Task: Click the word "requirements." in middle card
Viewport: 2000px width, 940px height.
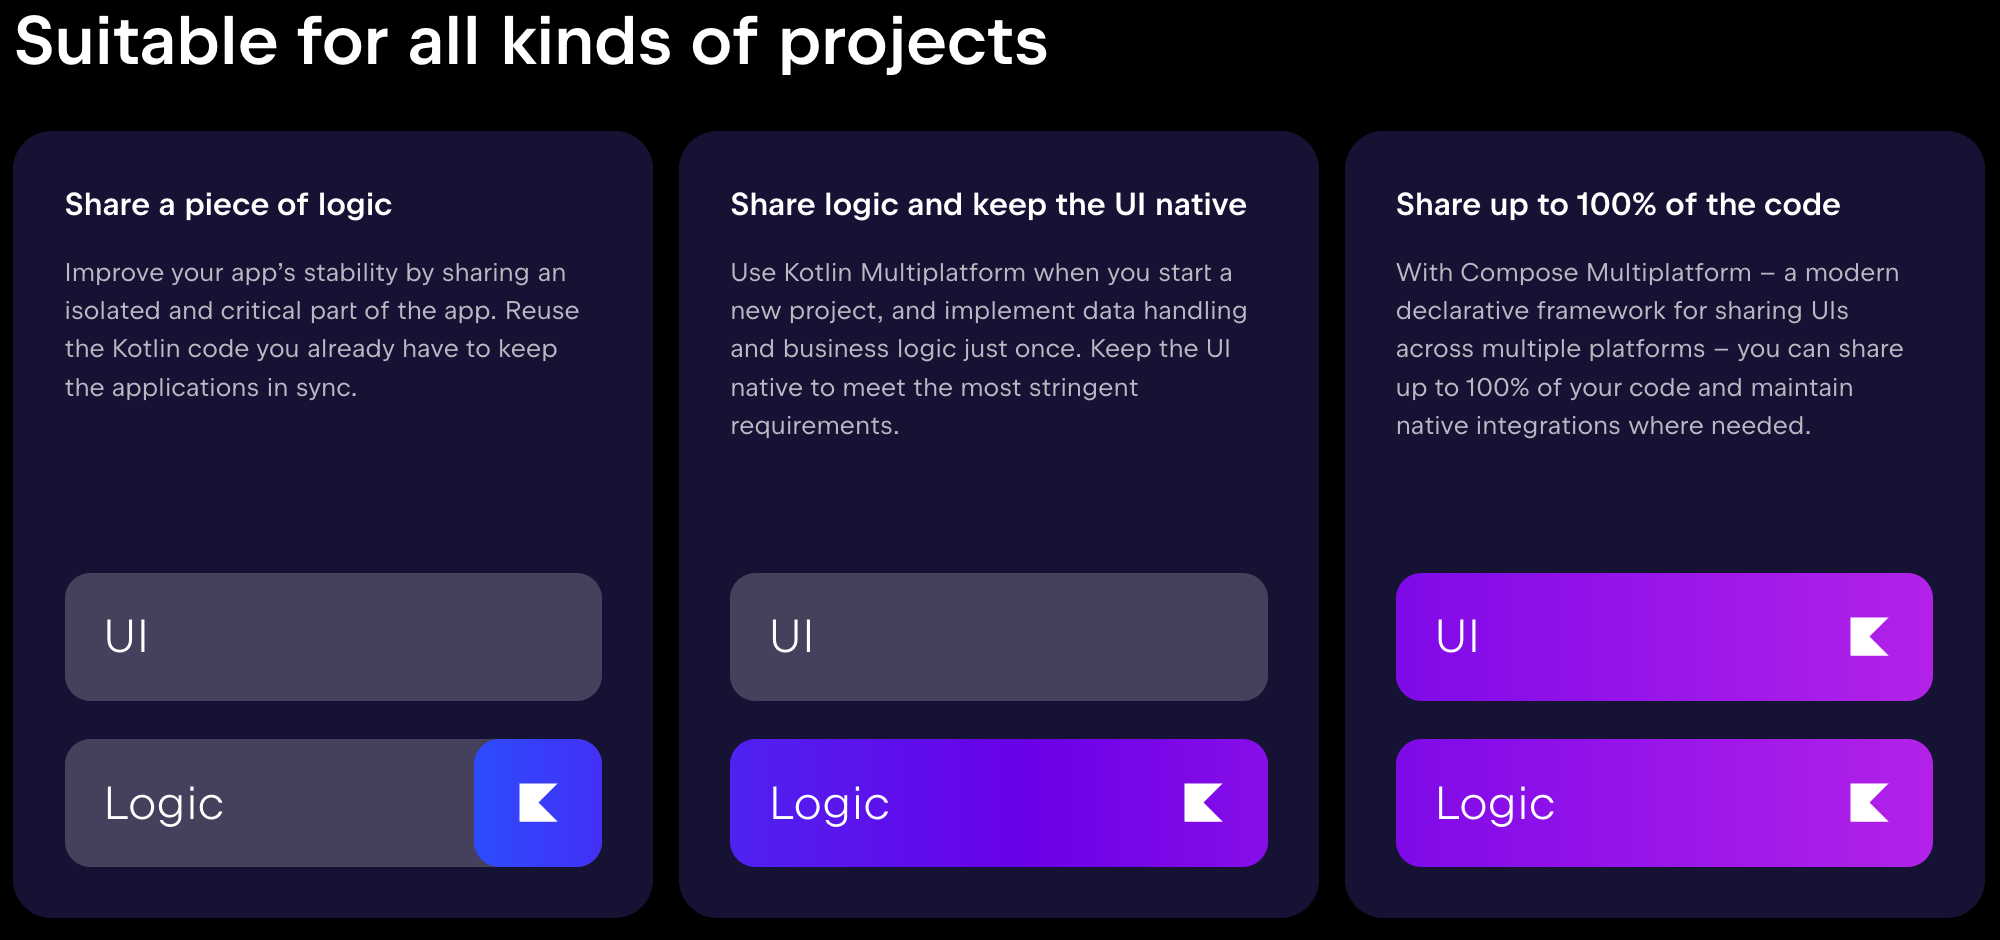Action: tap(814, 426)
